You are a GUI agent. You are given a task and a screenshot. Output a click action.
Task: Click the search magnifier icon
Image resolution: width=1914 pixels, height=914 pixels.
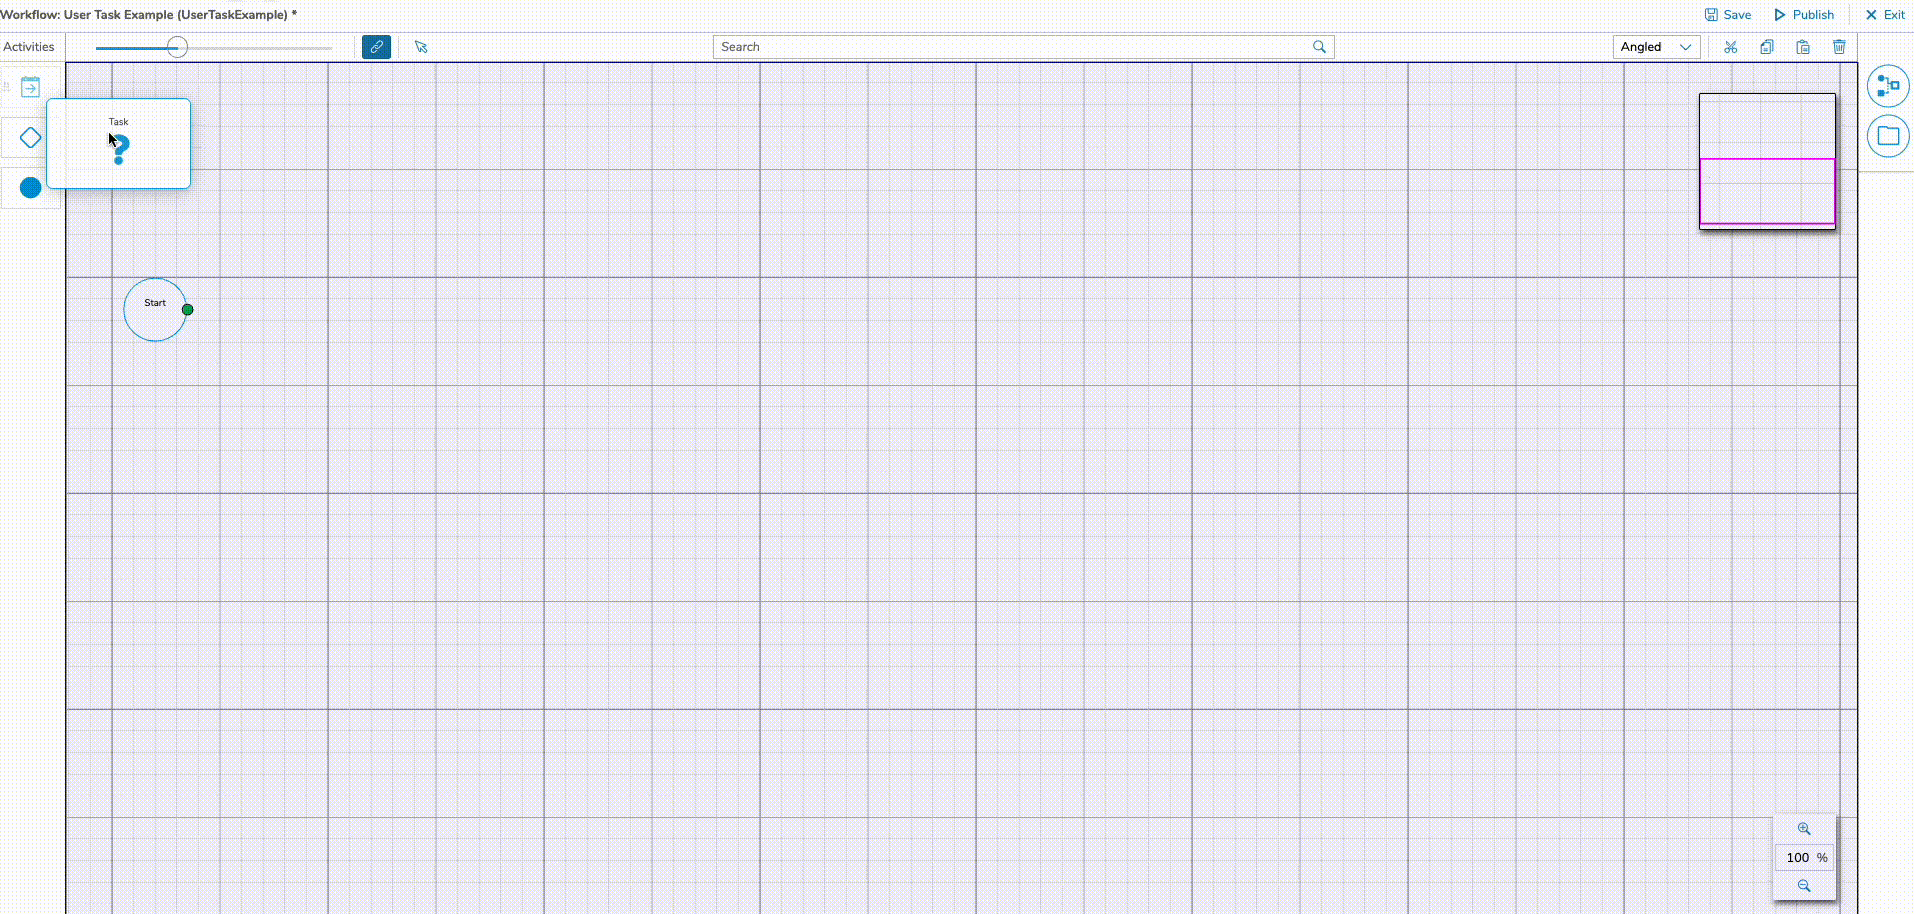[x=1319, y=47]
